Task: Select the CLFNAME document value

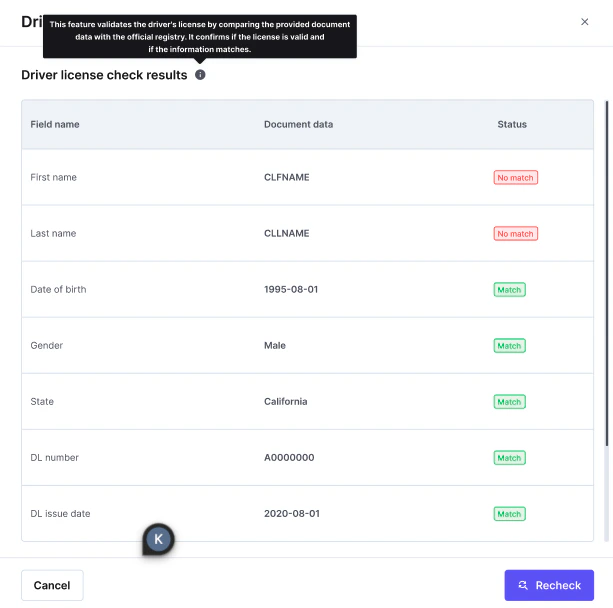Action: pyautogui.click(x=287, y=177)
